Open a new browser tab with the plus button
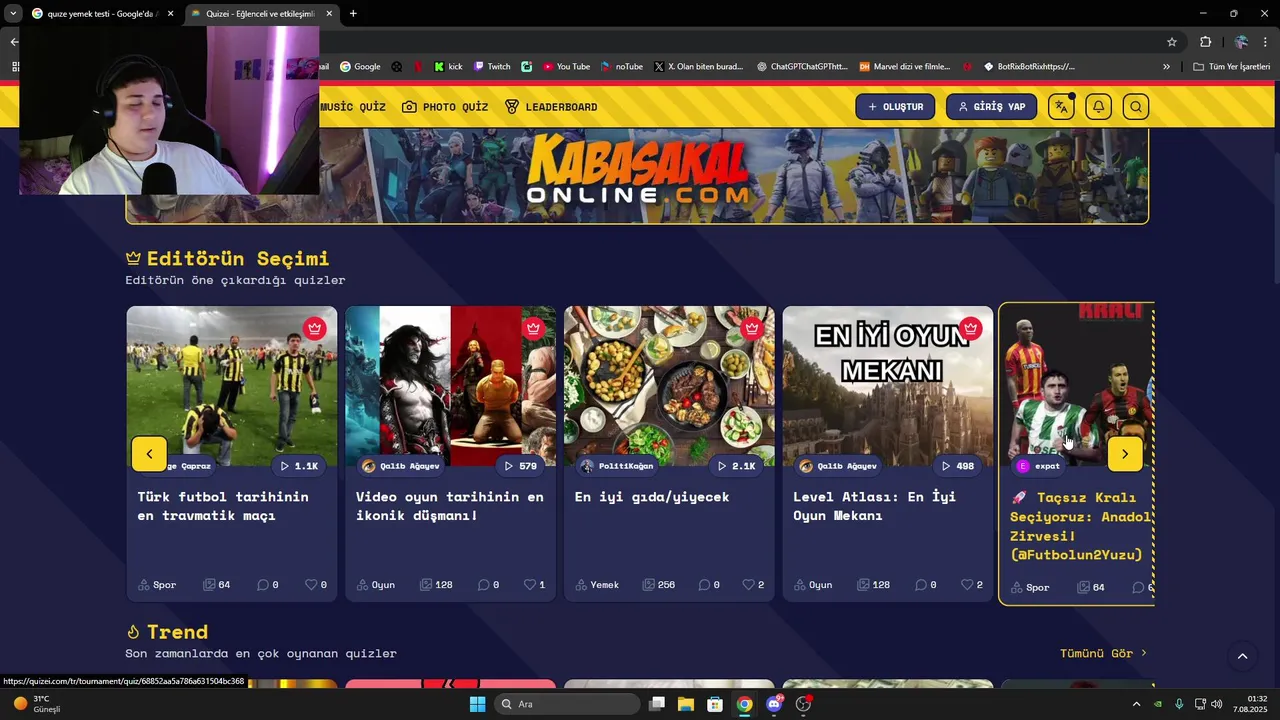Screen dimensions: 1280x720 [x=353, y=14]
